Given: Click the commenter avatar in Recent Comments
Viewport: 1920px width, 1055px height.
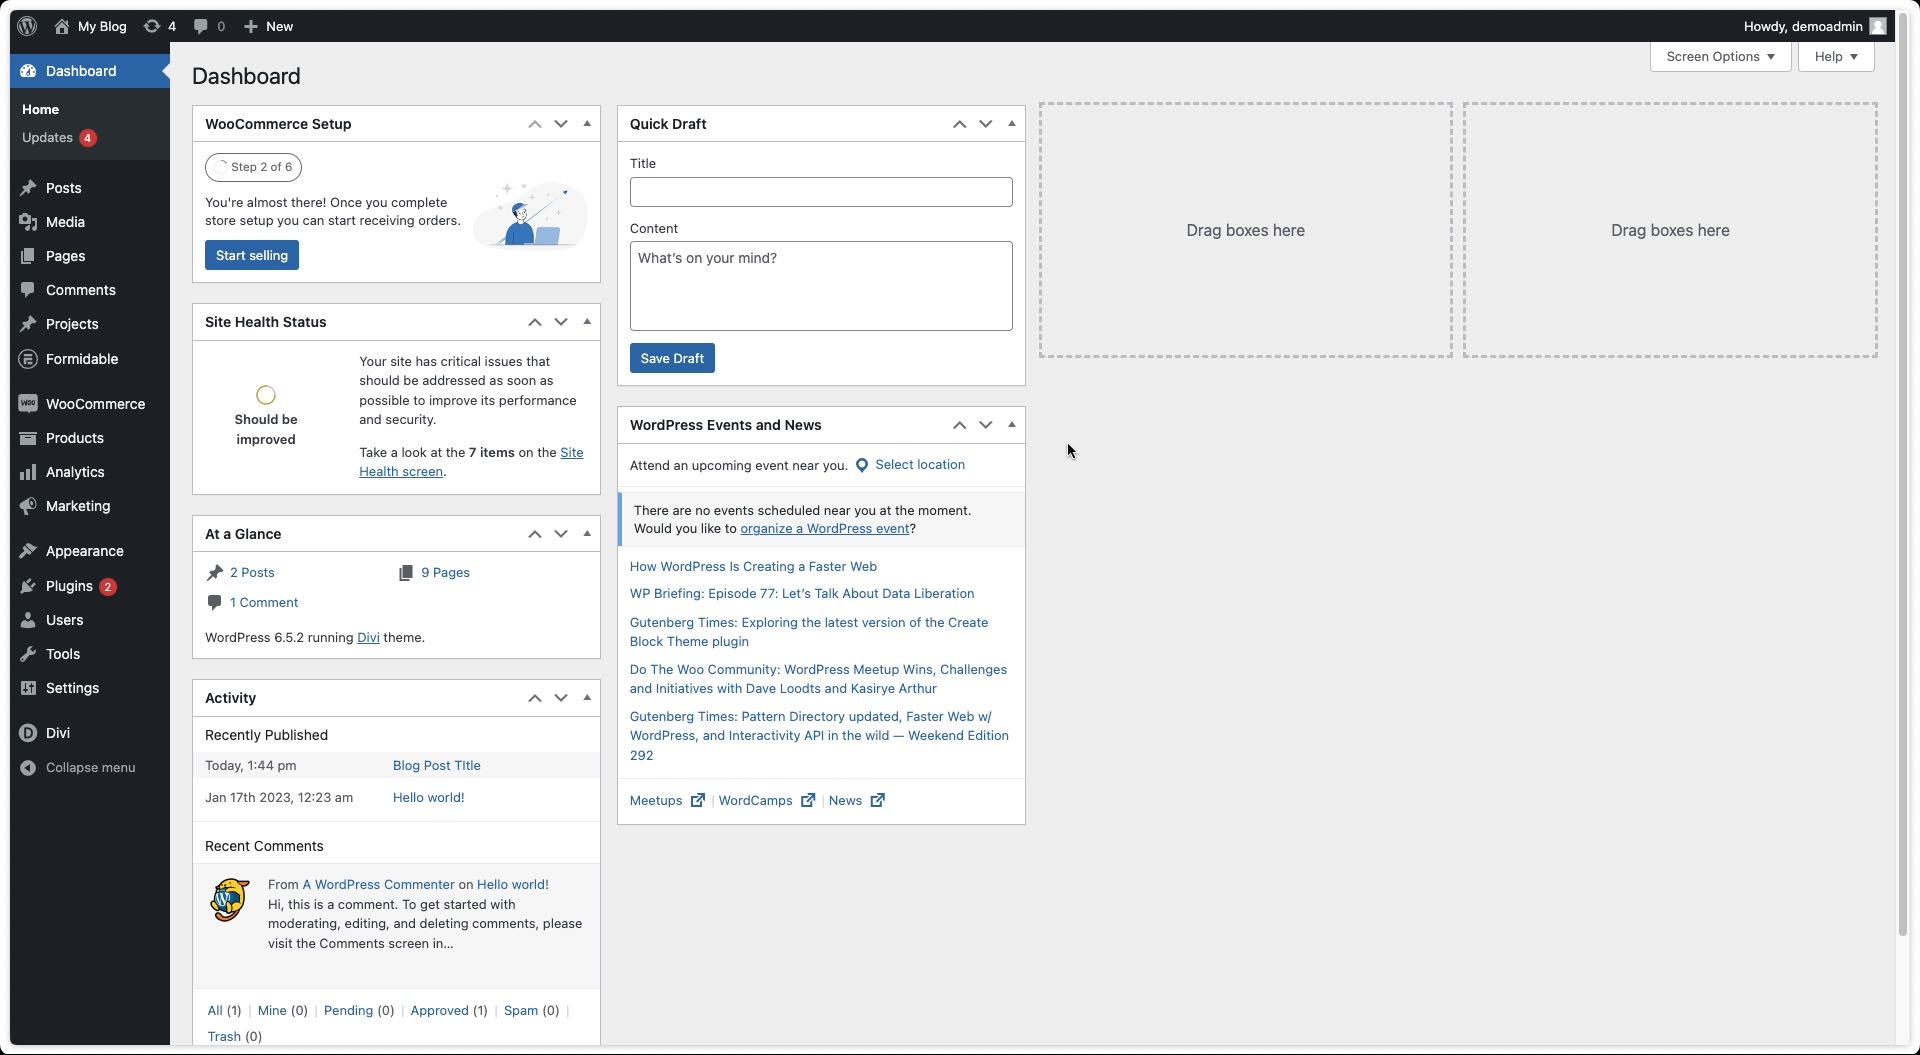Looking at the screenshot, I should 230,900.
